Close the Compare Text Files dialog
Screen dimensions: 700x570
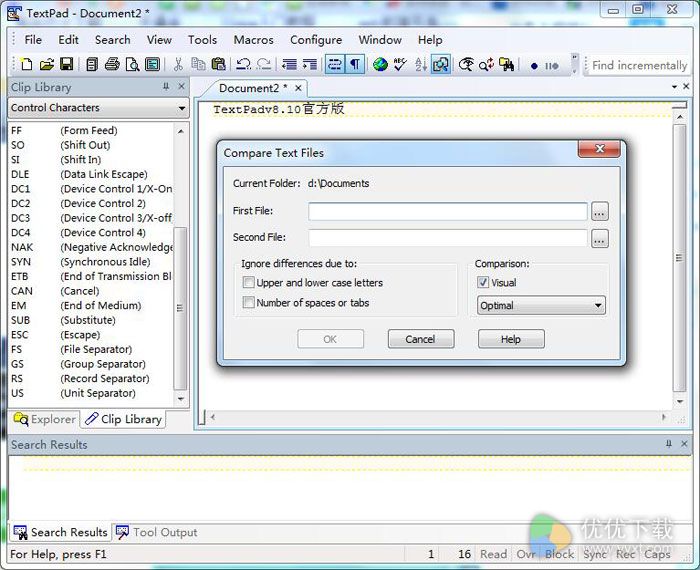tap(599, 149)
